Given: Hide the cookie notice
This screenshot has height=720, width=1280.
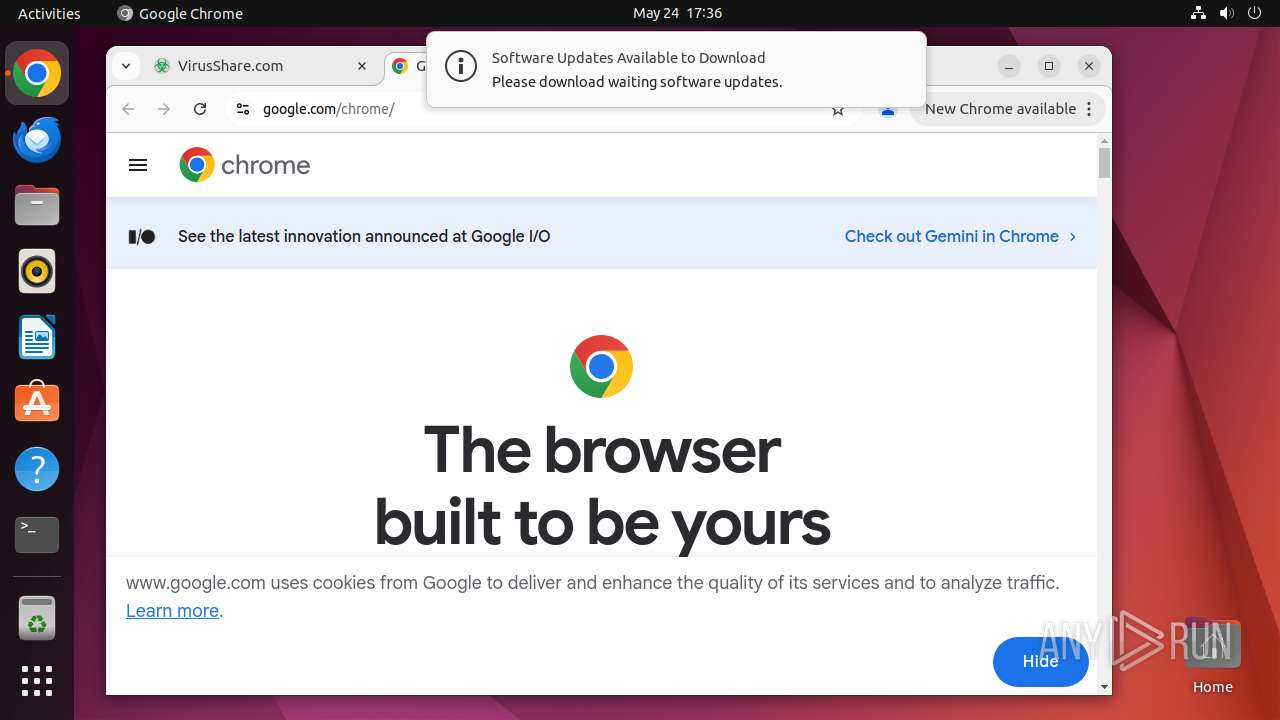Looking at the screenshot, I should click(x=1040, y=662).
